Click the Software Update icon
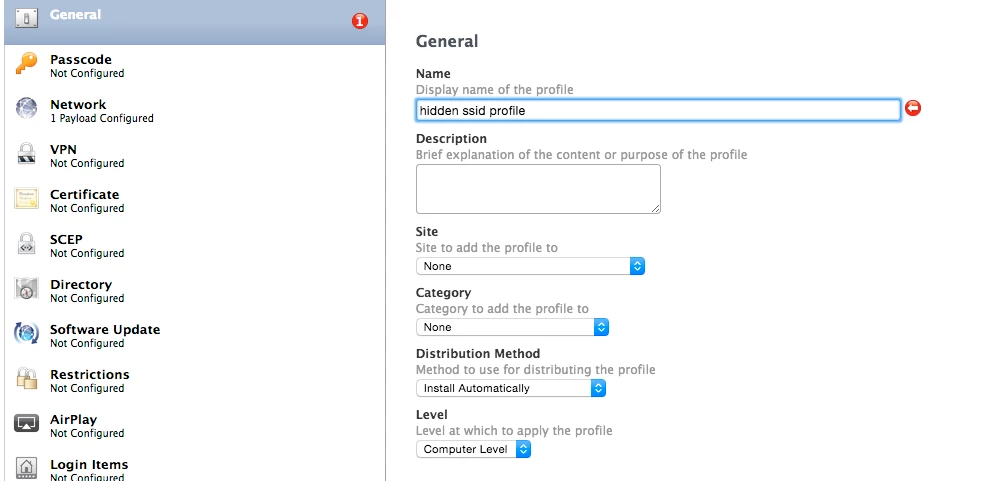Screen dimensions: 1005x481 click(x=27, y=334)
